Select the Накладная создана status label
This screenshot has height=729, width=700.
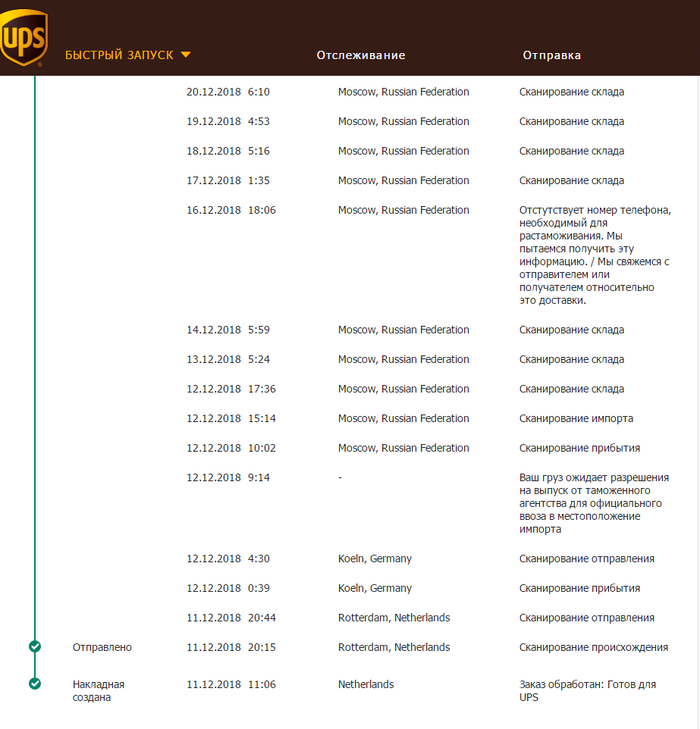pos(99,691)
